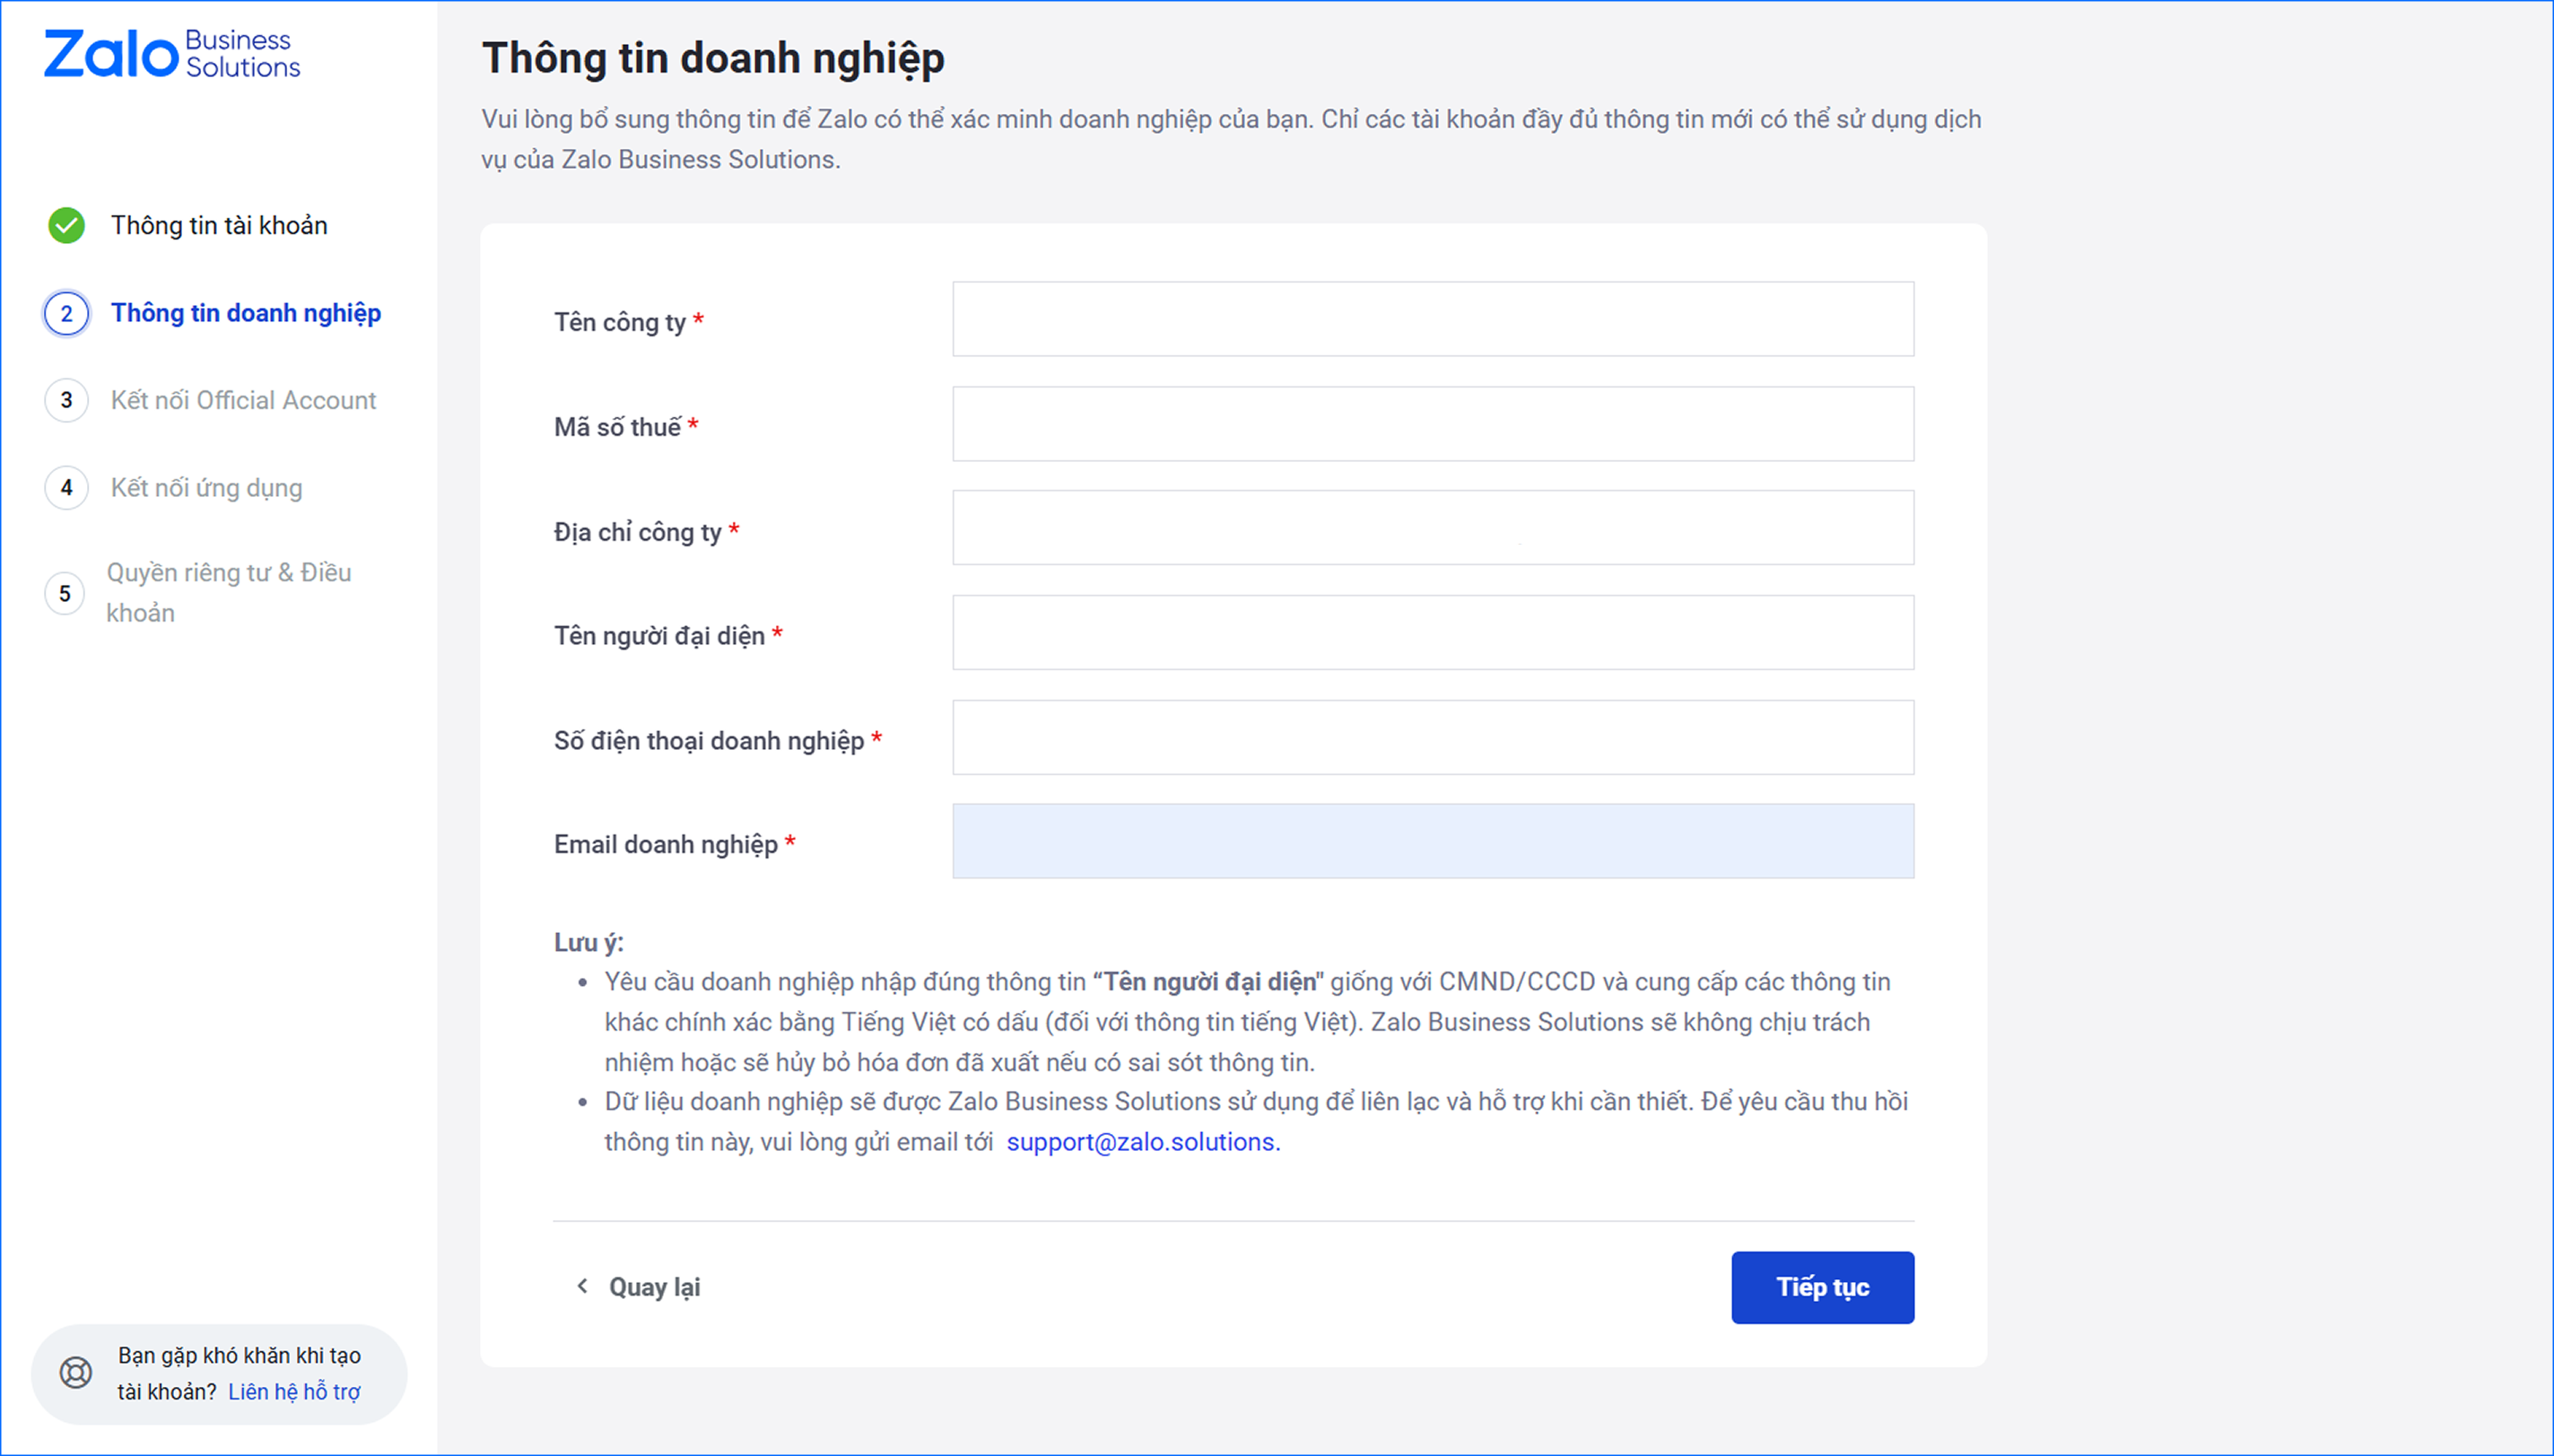Focus the Email doanh nghiệp field
Viewport: 2554px width, 1456px height.
pyautogui.click(x=1432, y=841)
